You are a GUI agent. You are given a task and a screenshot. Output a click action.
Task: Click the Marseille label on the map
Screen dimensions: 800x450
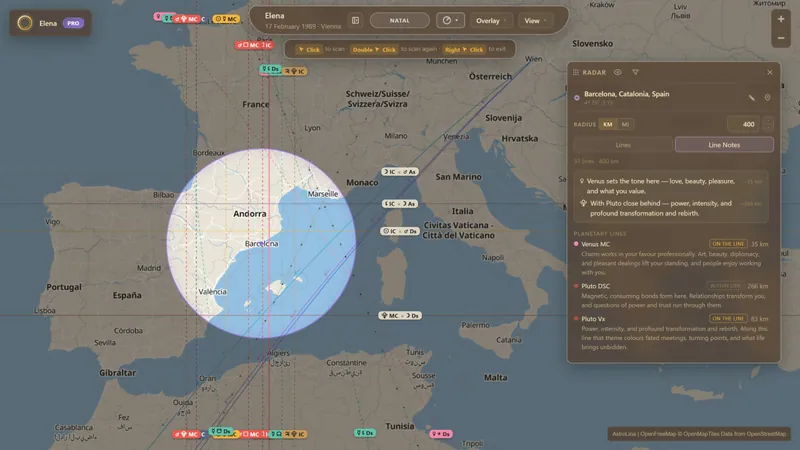click(x=322, y=194)
